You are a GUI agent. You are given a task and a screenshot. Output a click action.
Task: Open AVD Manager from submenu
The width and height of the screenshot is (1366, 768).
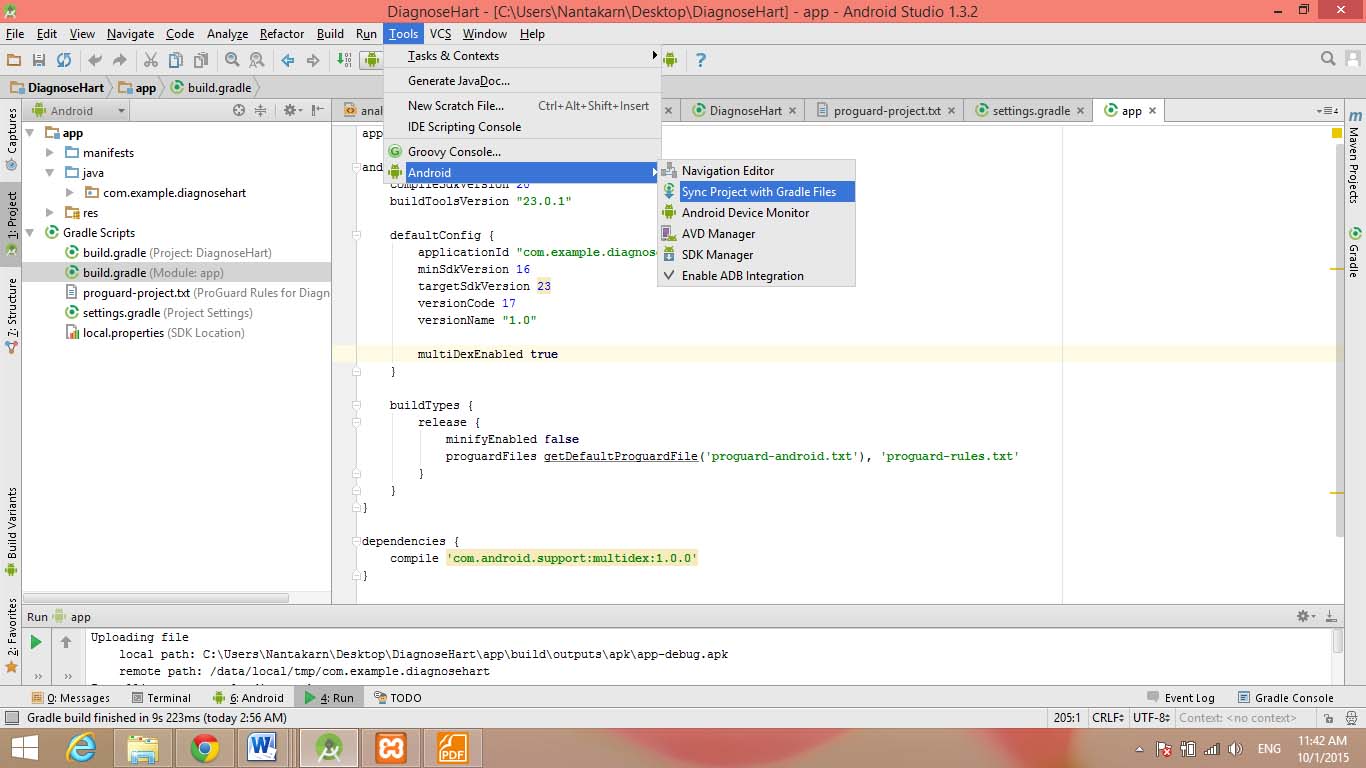click(x=756, y=234)
